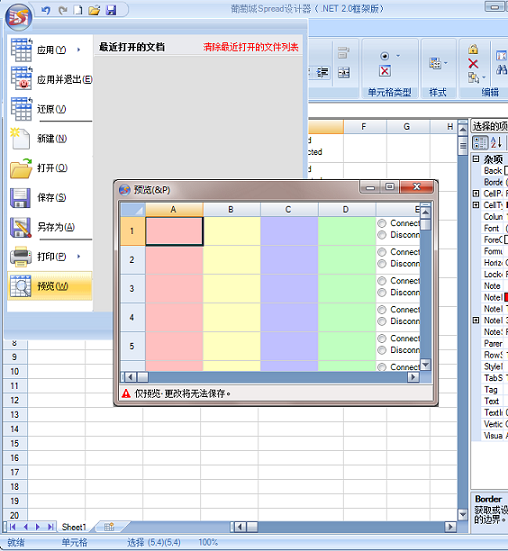Image resolution: width=508 pixels, height=551 pixels.
Task: Open the style dropdown arrow in 样式 group
Action: click(445, 63)
